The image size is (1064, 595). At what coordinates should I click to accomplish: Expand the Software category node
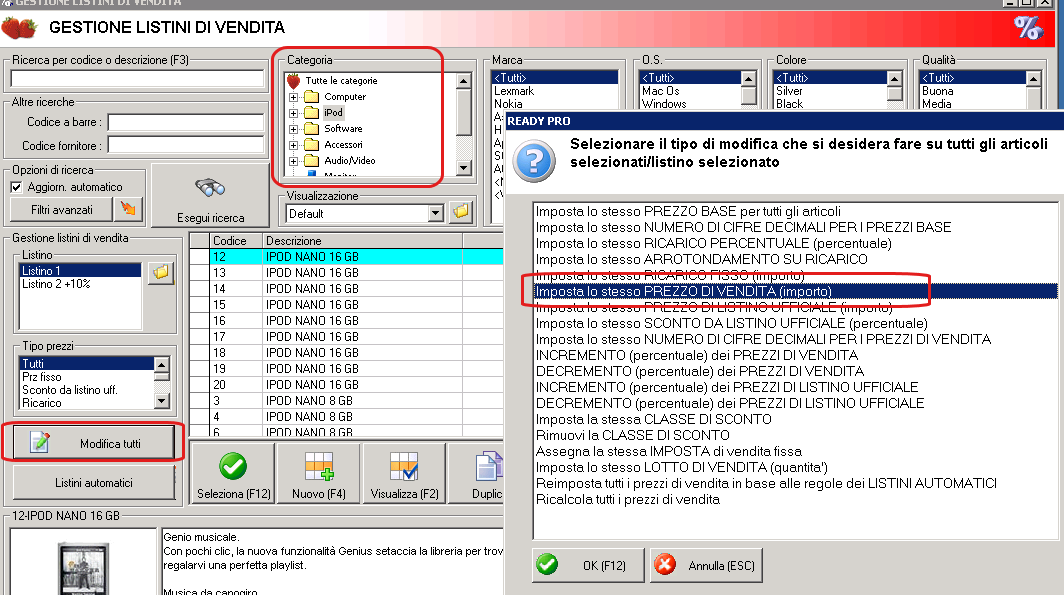tap(293, 129)
